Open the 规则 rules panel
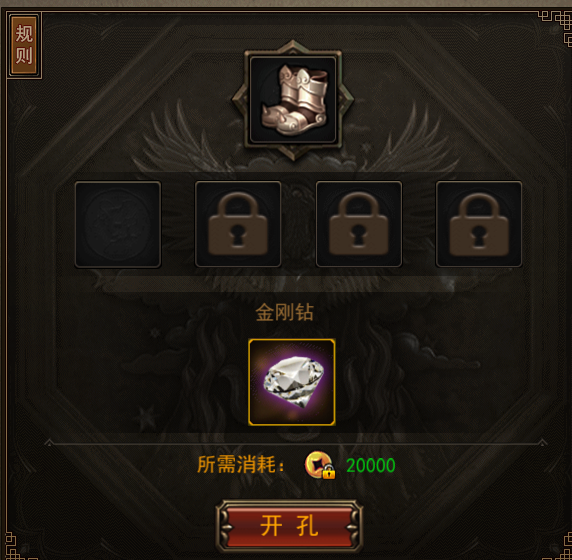The height and width of the screenshot is (560, 572). (x=24, y=45)
